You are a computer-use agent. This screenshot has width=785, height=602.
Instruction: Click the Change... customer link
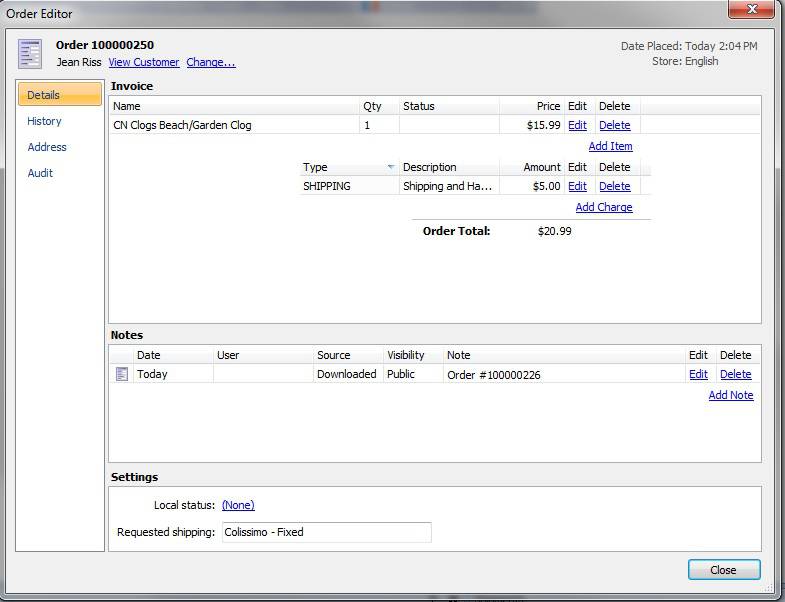pyautogui.click(x=211, y=62)
